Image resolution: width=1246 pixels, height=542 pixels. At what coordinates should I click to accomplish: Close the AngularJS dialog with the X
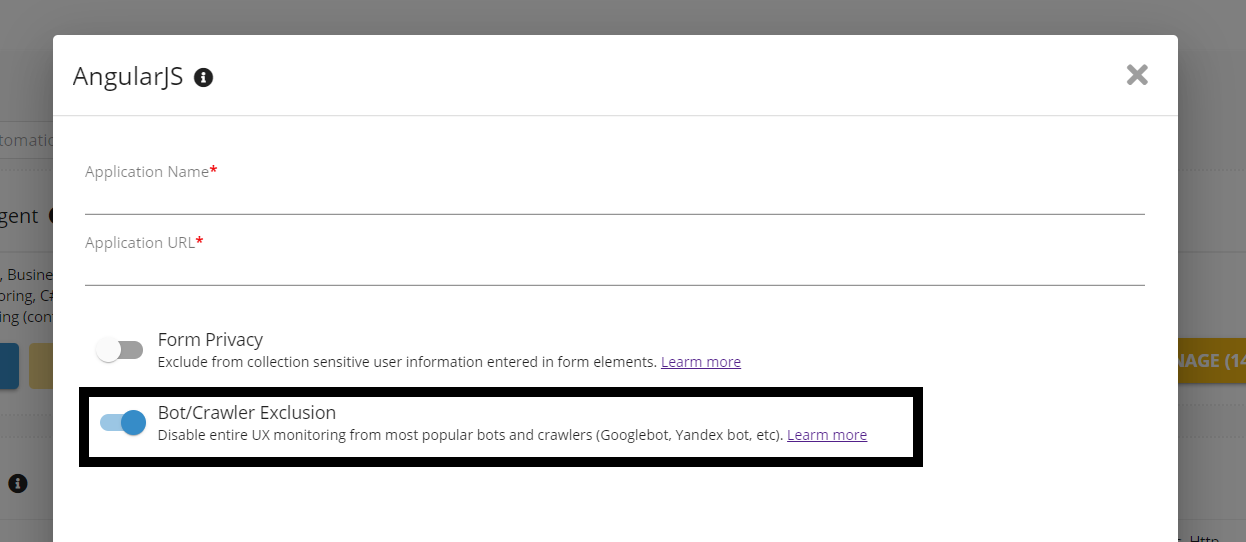[x=1136, y=75]
